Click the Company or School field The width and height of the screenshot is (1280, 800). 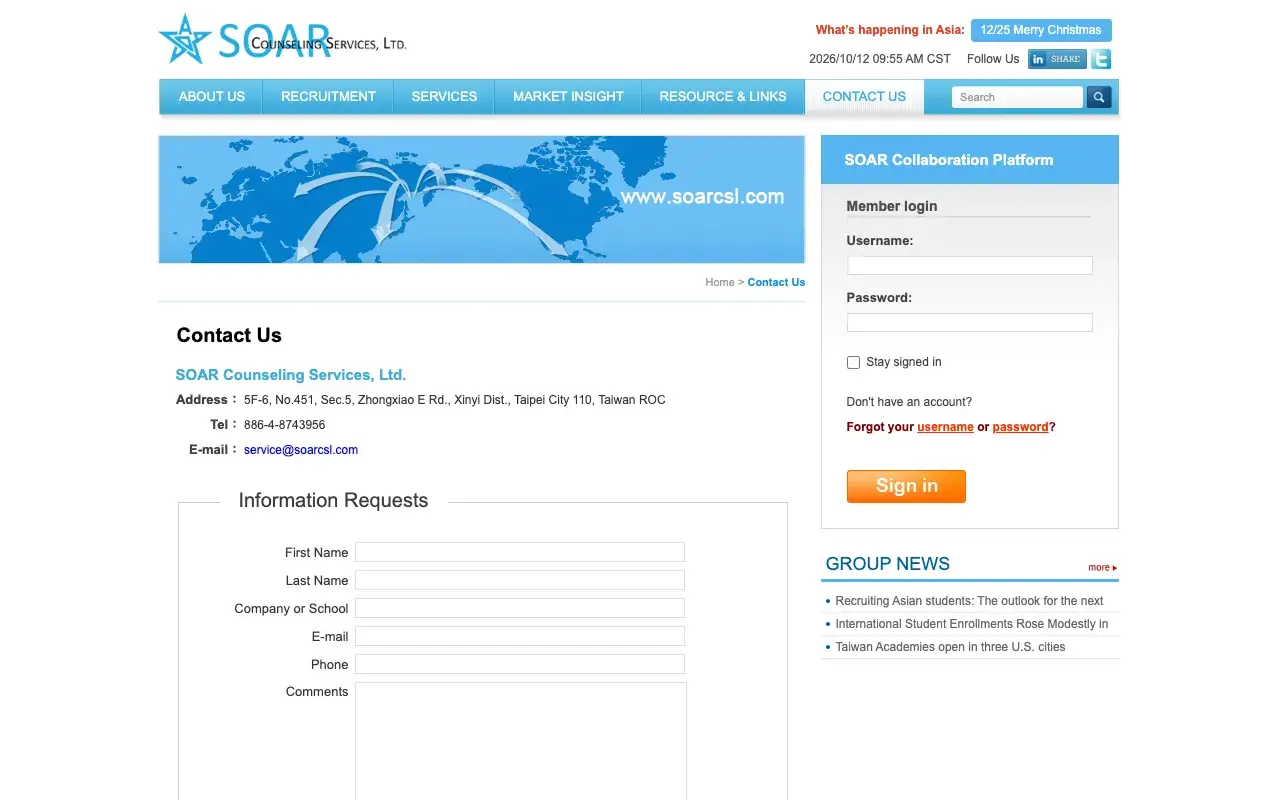tap(520, 608)
